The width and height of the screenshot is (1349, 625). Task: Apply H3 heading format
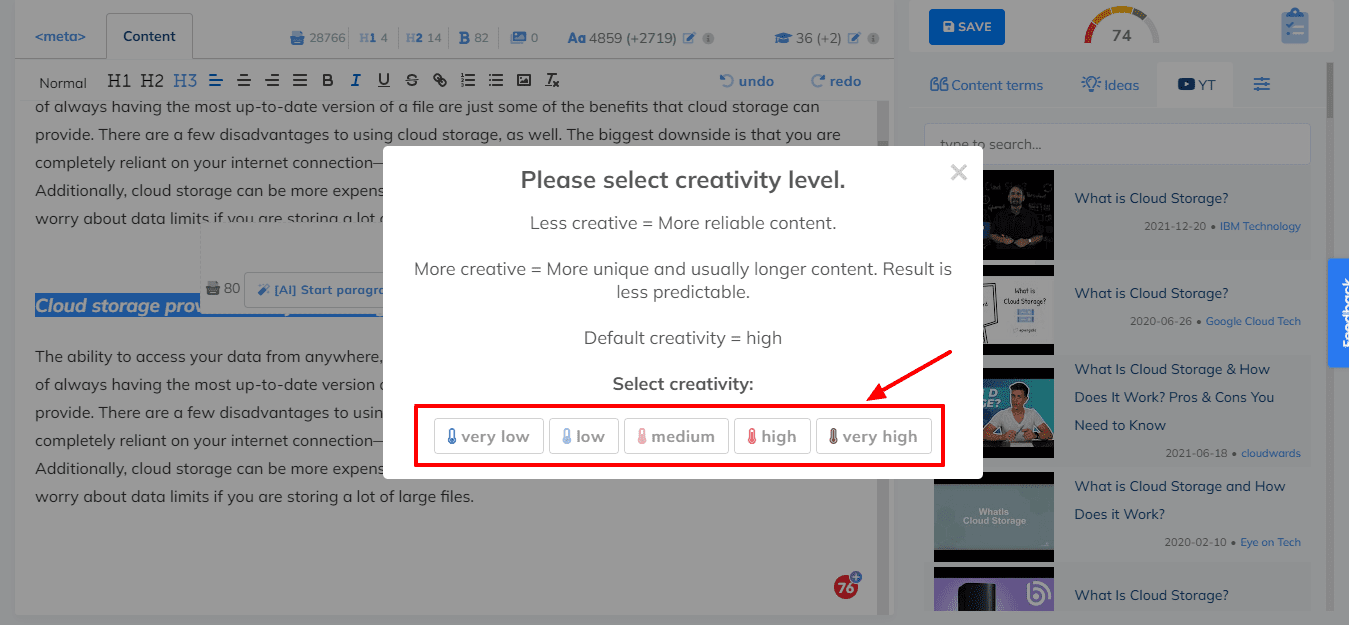185,81
